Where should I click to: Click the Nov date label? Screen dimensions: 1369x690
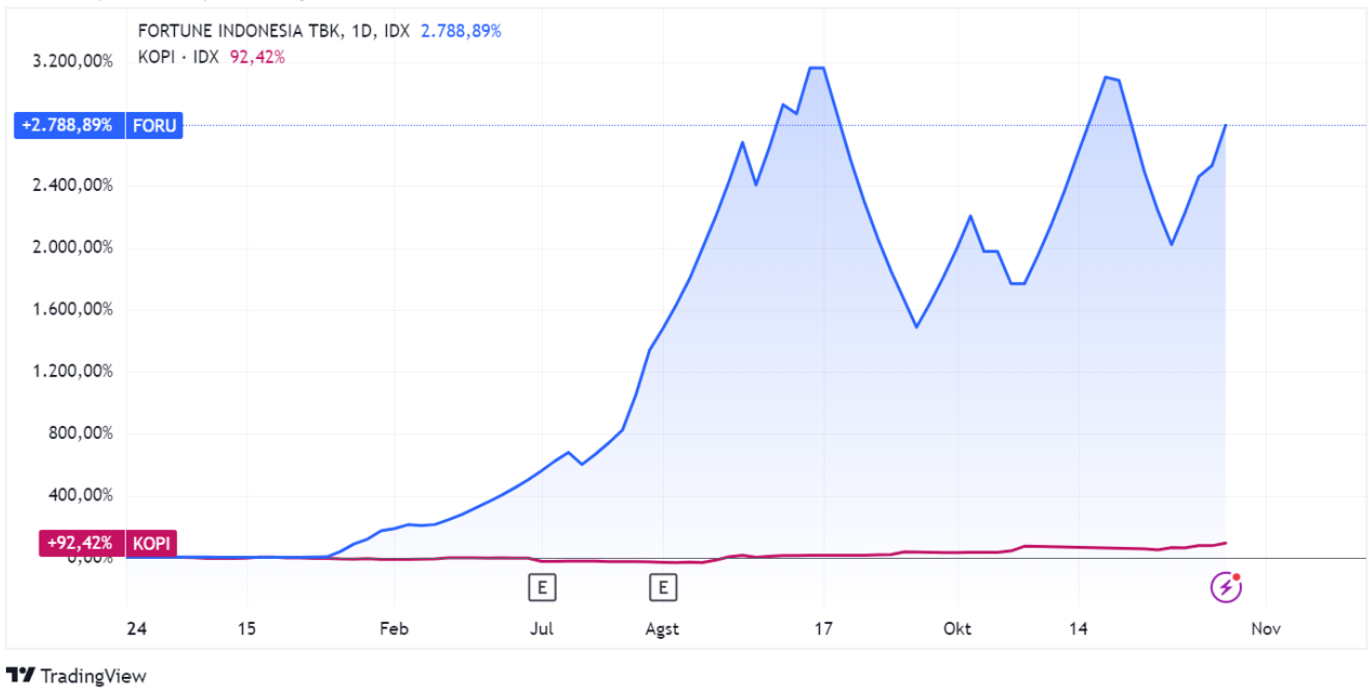tap(1266, 629)
